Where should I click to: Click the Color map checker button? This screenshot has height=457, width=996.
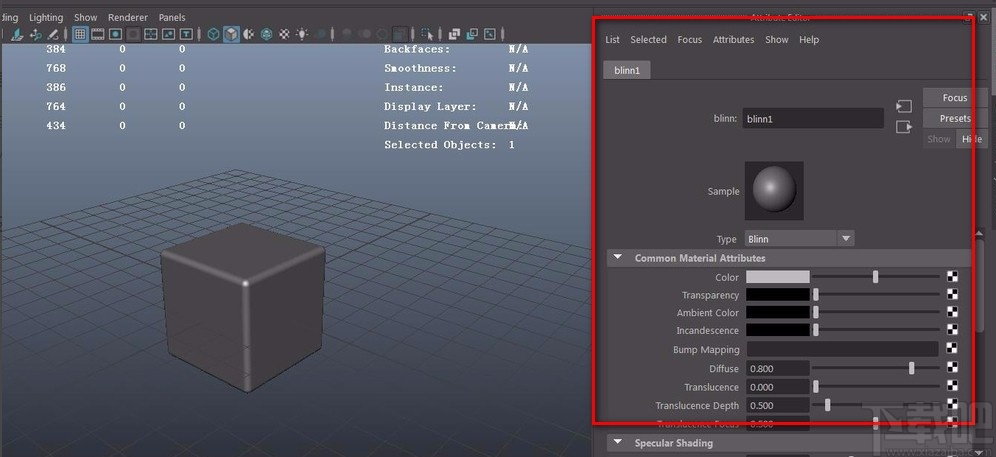pyautogui.click(x=952, y=276)
